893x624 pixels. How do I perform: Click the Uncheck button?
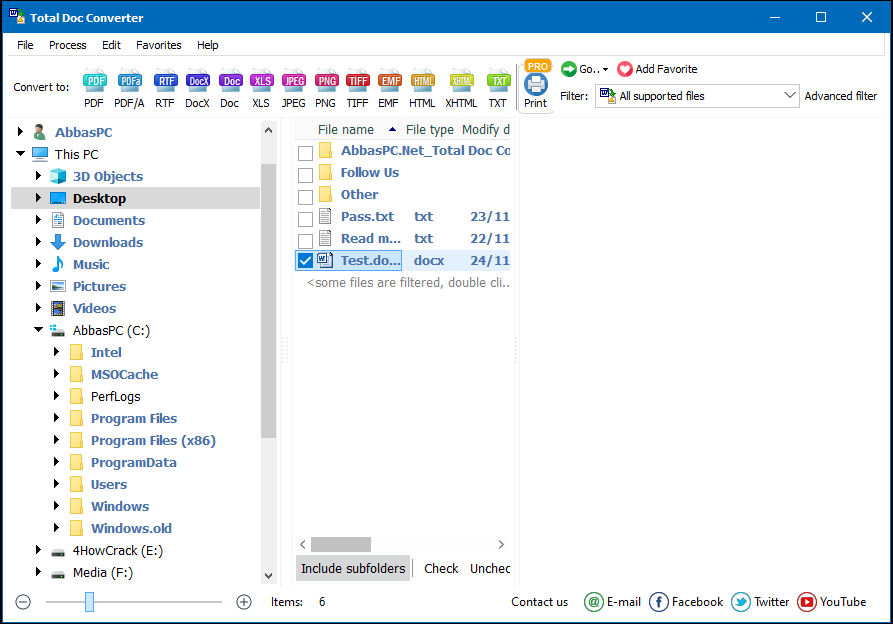click(489, 568)
